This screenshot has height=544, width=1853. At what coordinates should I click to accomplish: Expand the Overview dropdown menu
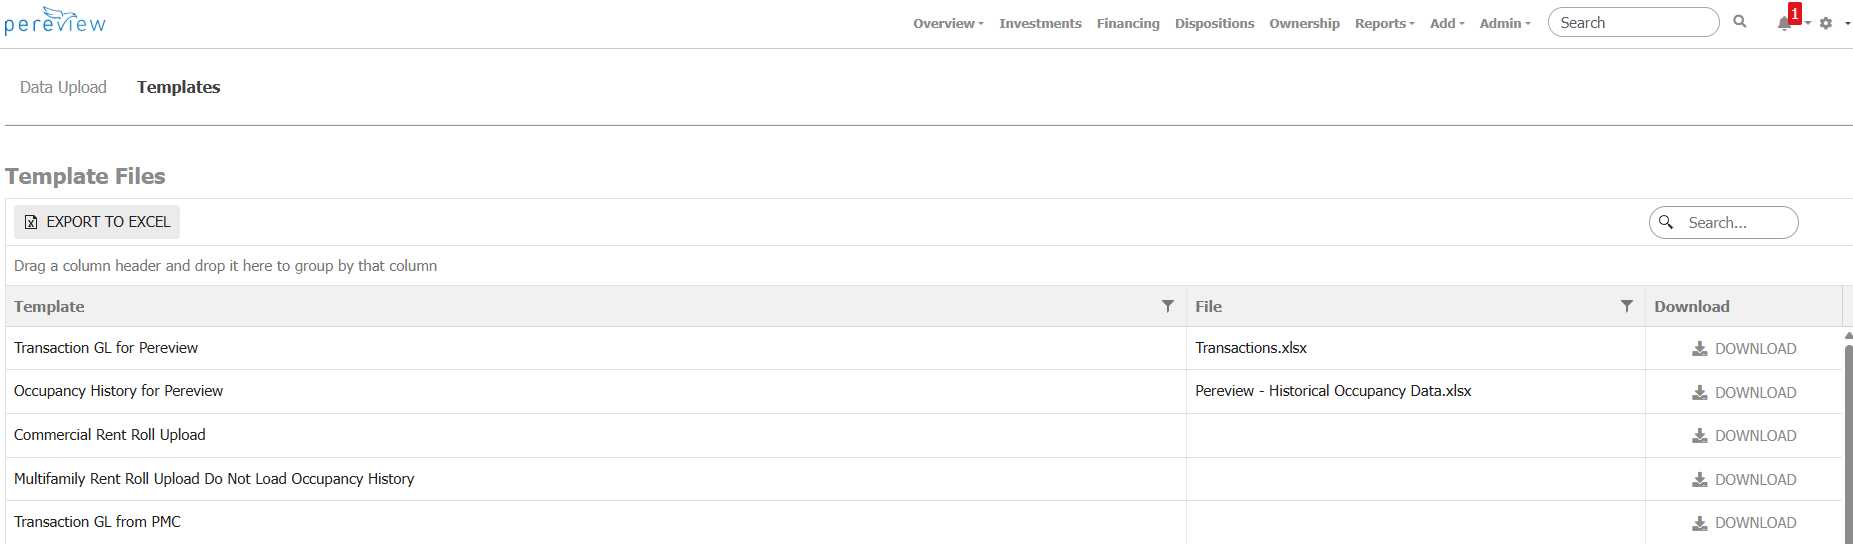coord(947,23)
